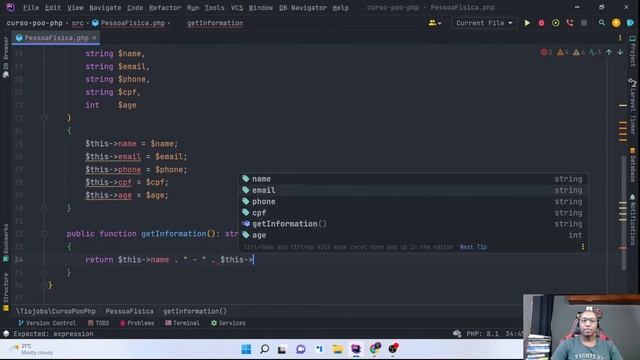Click \Tiojobs\CursoPooPhp namespace breadcrumb

point(56,311)
